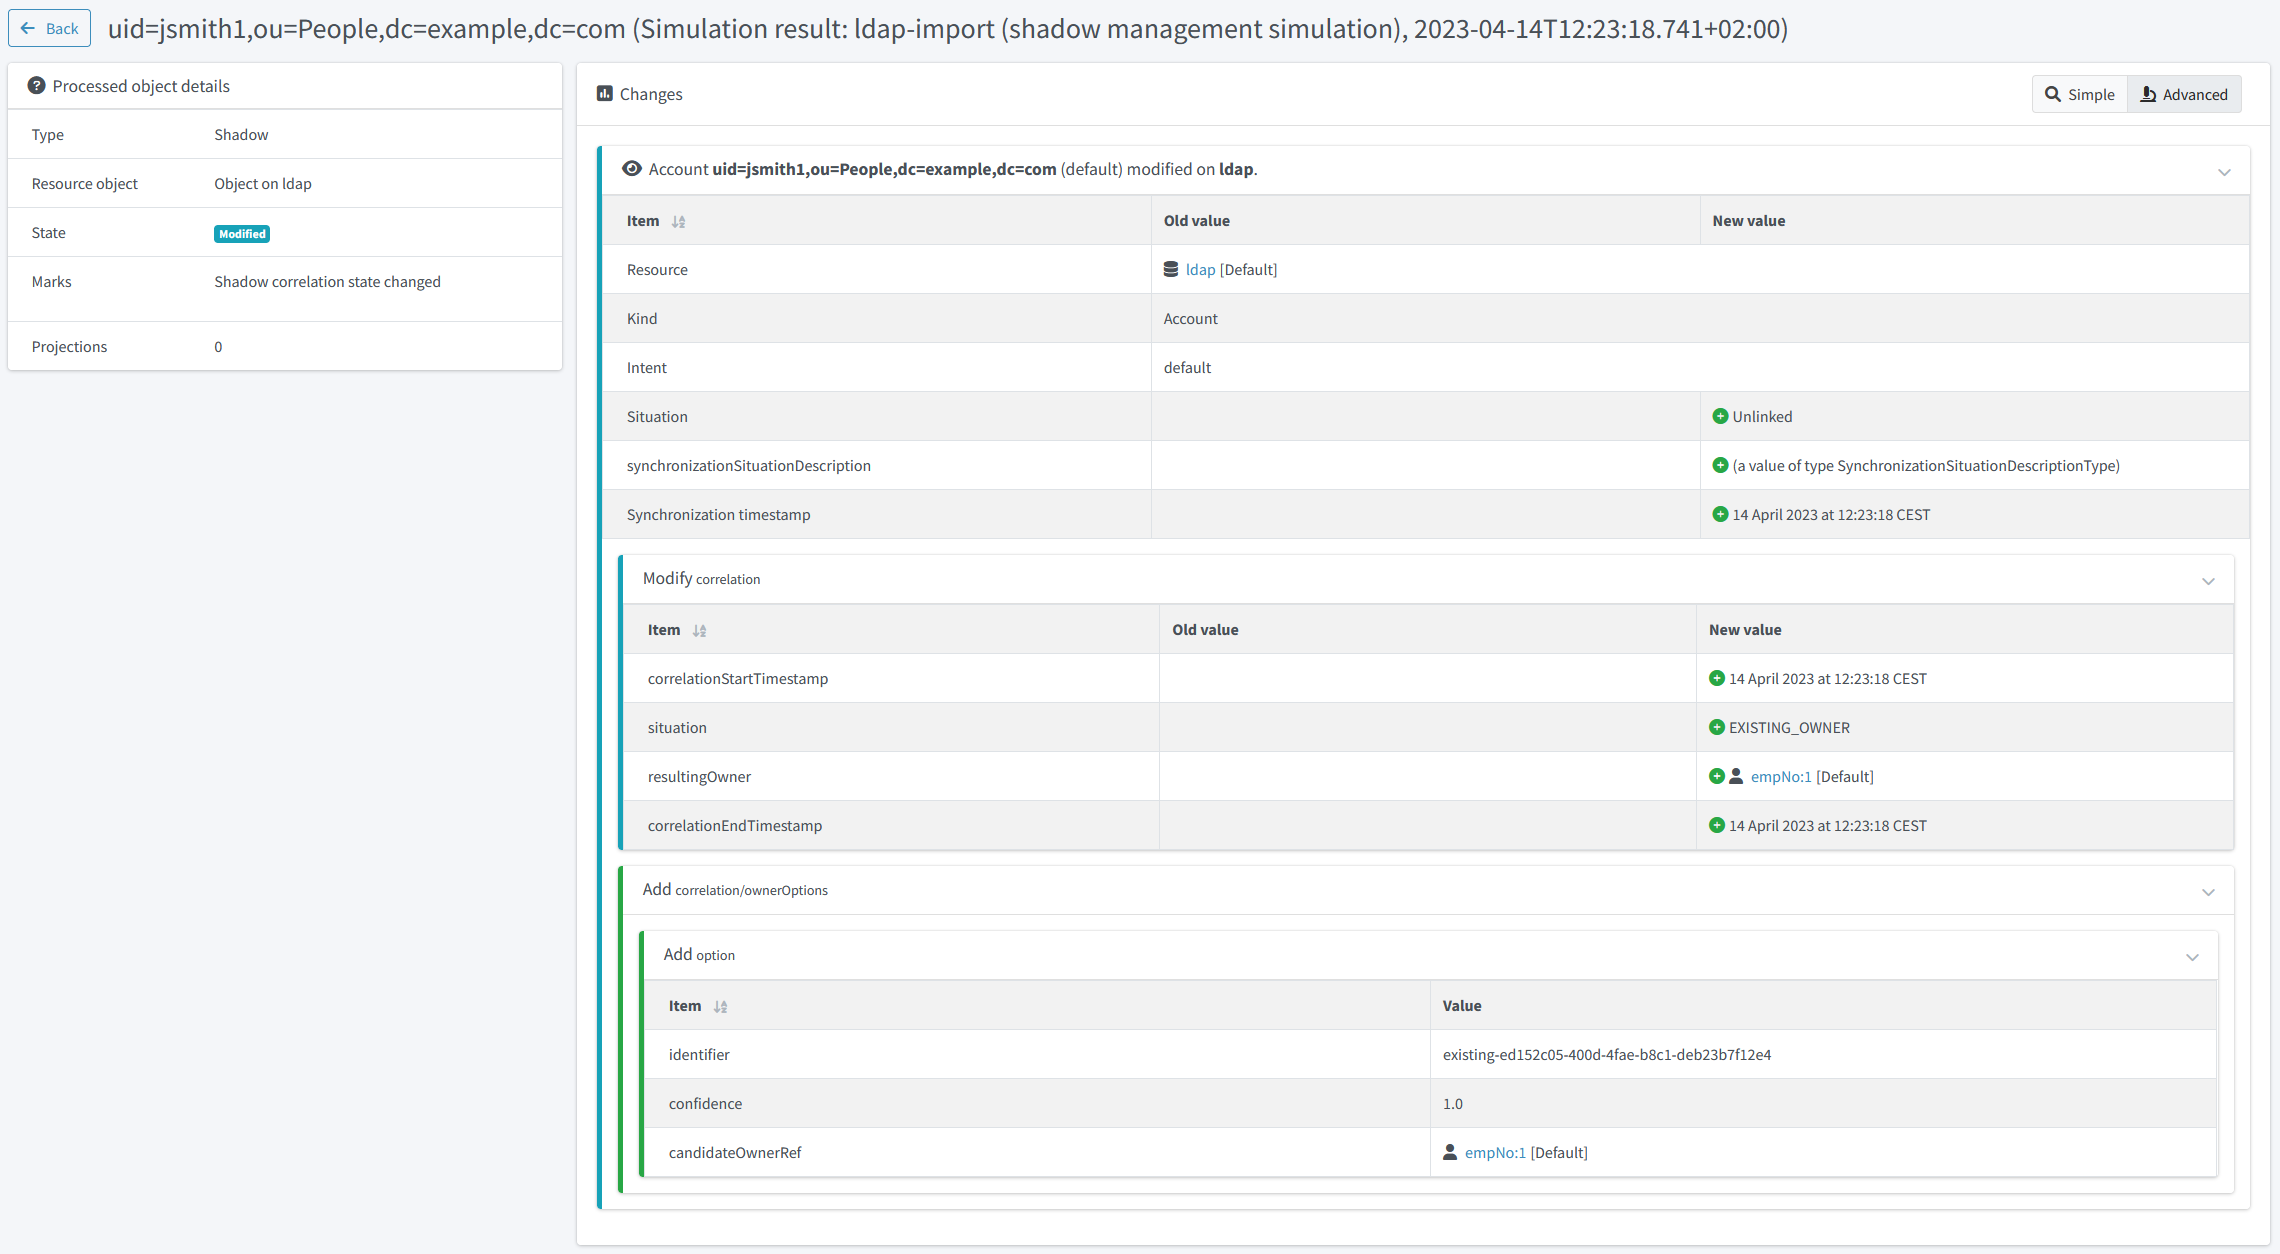Go back using the Back button

(x=50, y=29)
